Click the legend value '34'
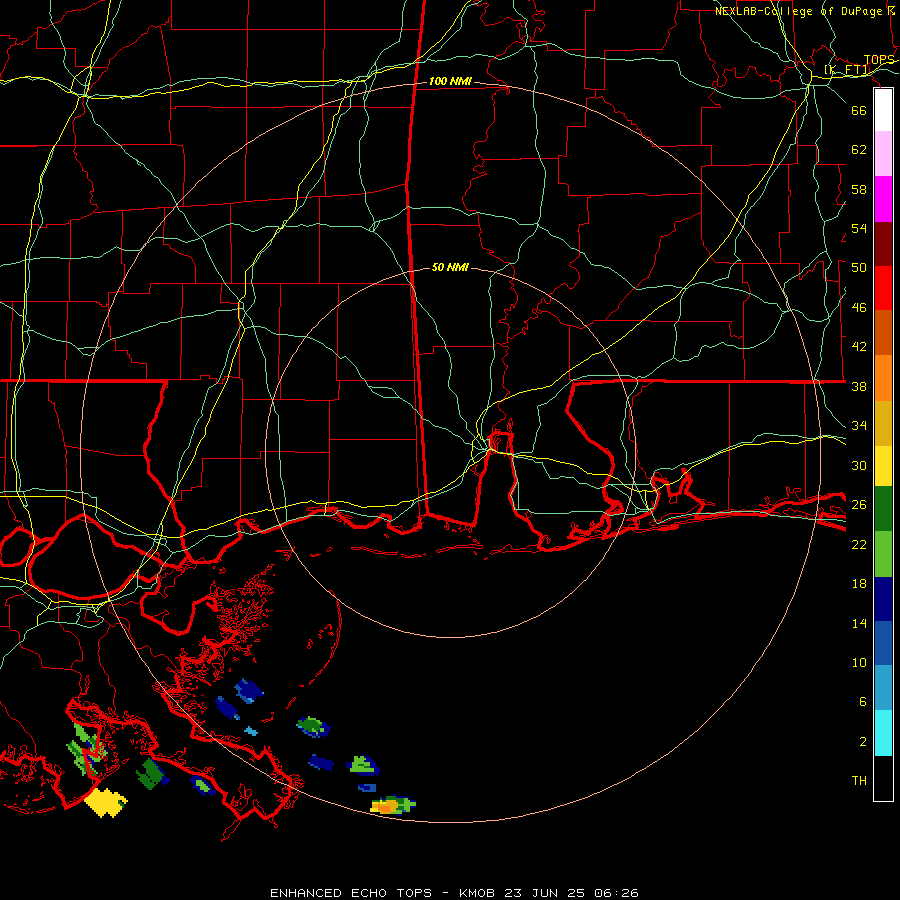Screen dimensions: 900x900 point(859,426)
